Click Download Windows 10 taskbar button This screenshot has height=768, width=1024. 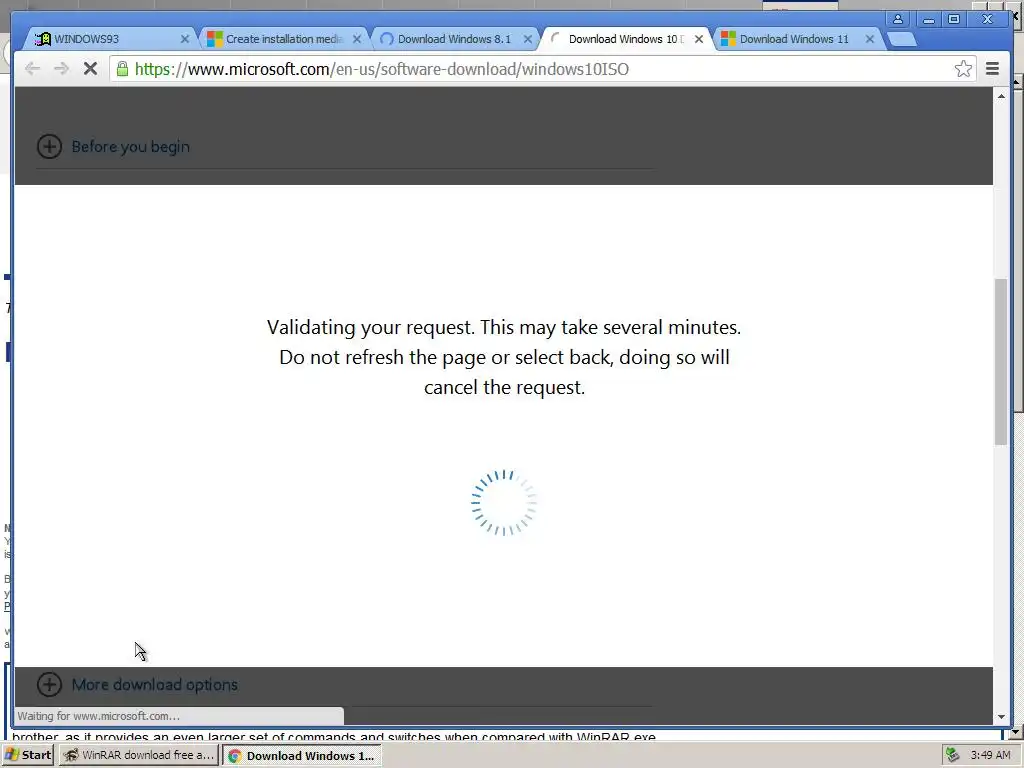302,756
